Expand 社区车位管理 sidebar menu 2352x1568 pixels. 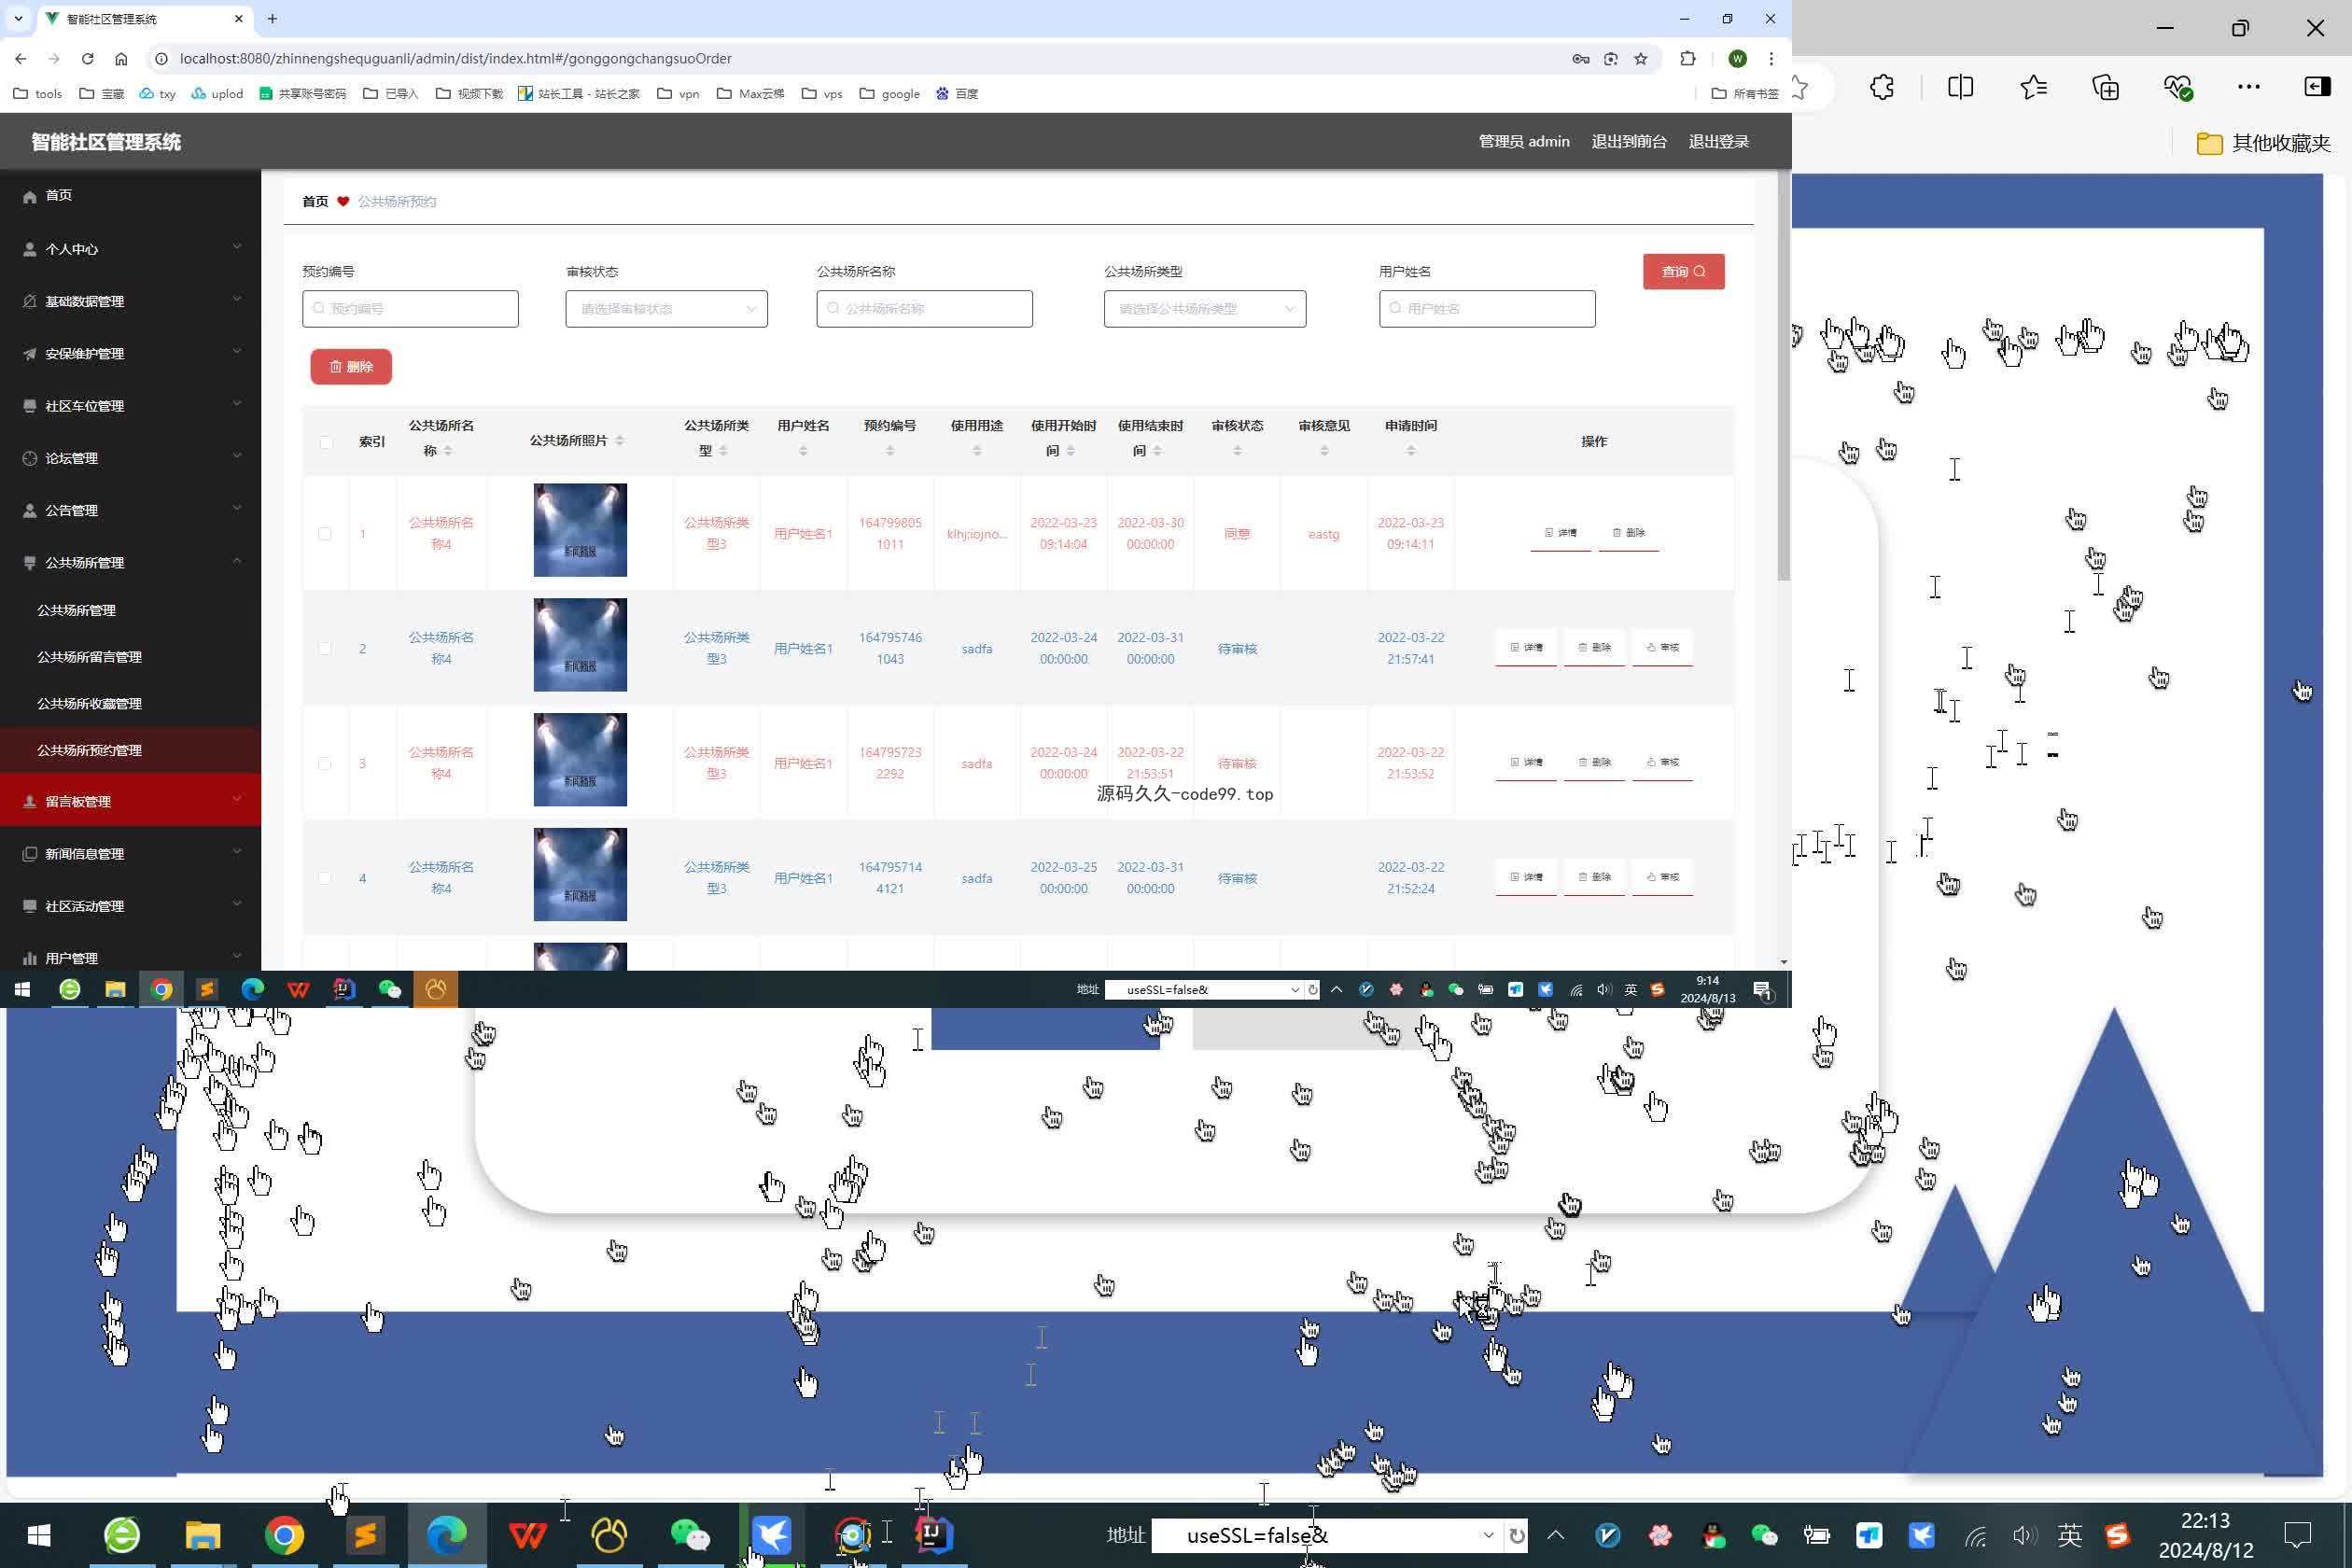pyautogui.click(x=130, y=406)
